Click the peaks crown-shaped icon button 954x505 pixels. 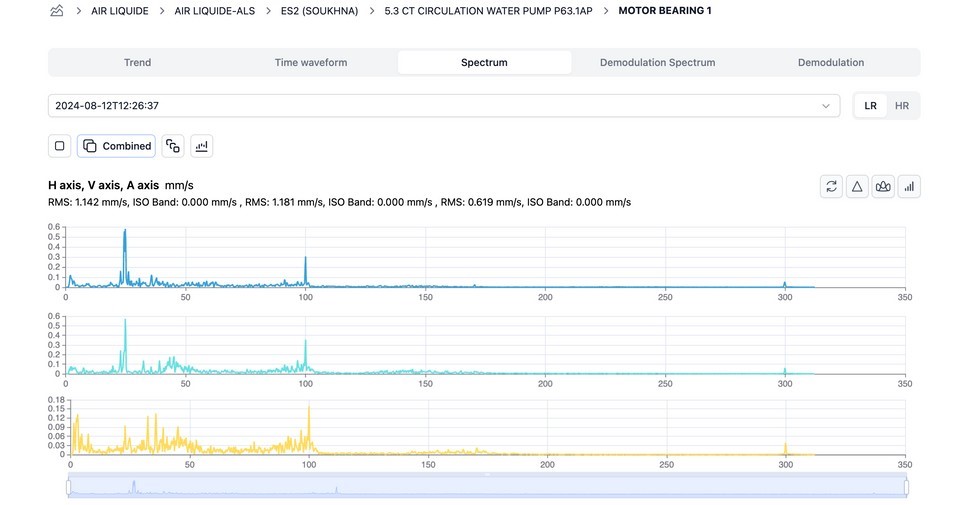coord(883,186)
